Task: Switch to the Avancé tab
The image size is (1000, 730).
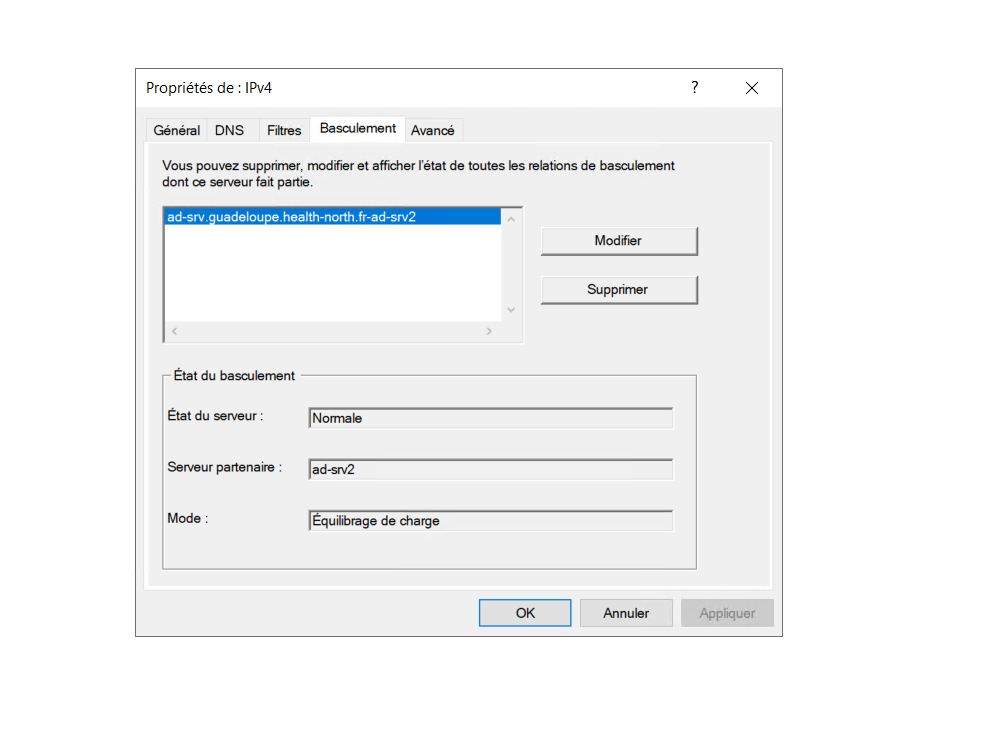Action: 434,130
